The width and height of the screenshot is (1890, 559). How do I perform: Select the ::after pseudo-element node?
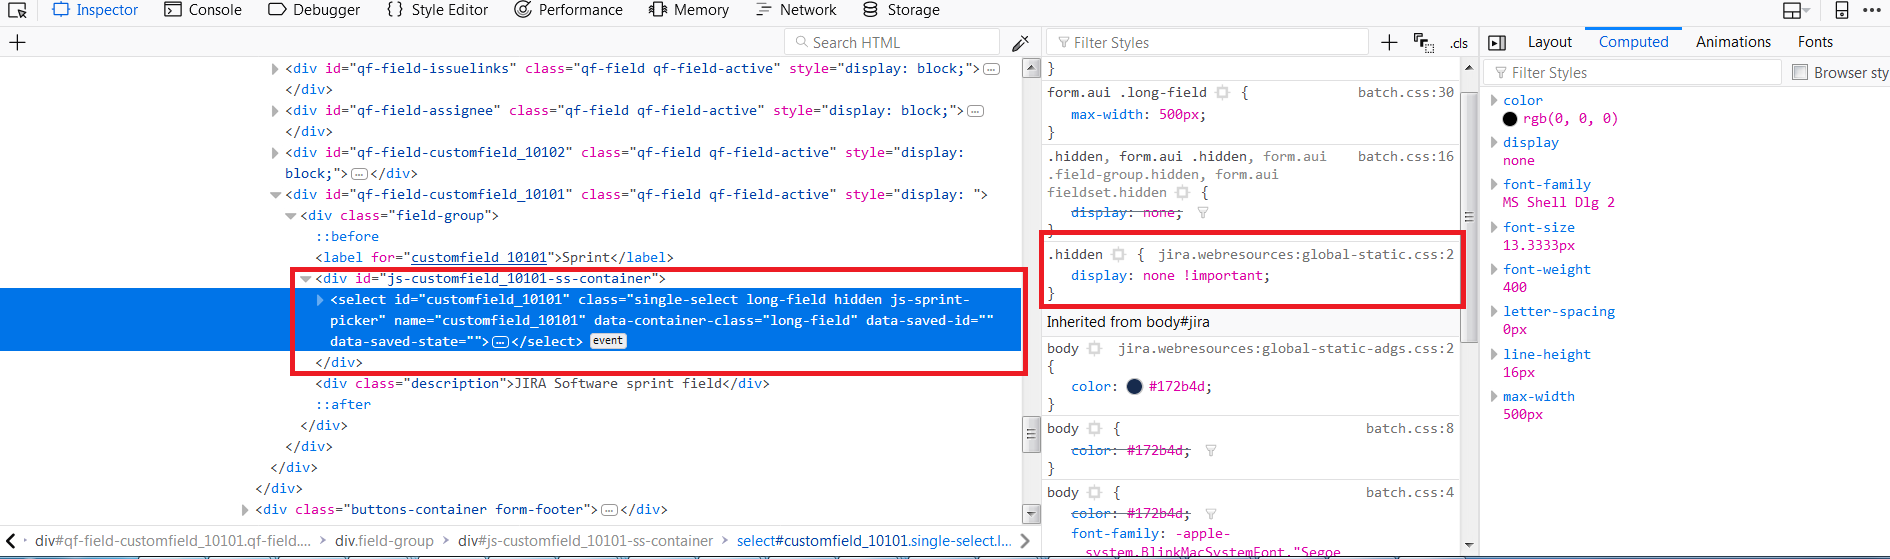coord(343,405)
